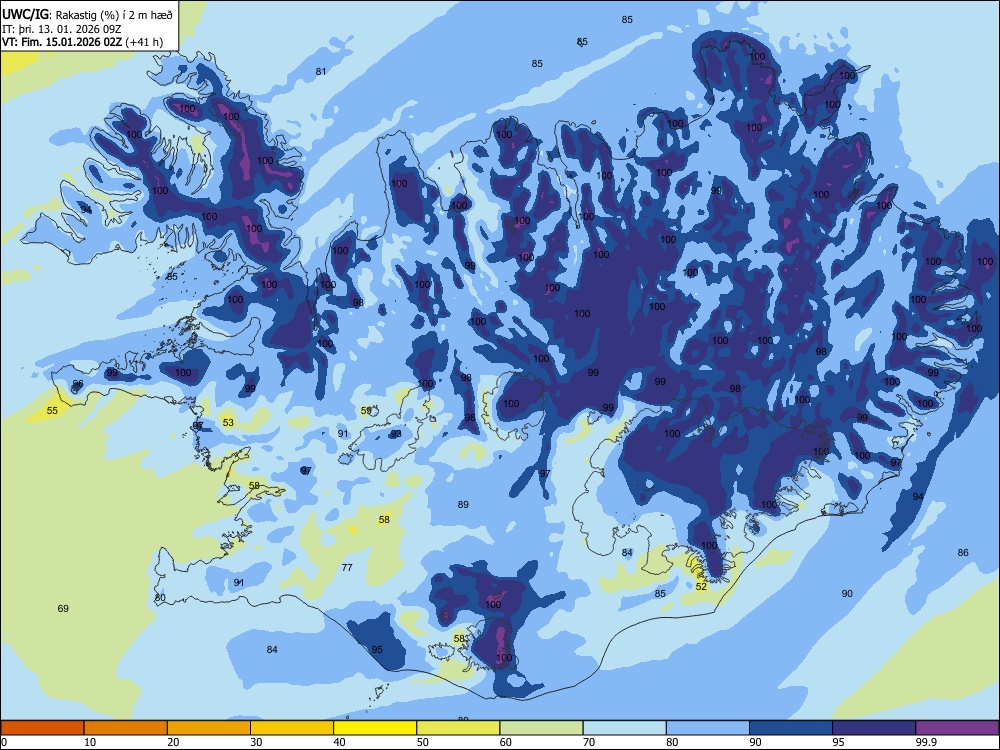The image size is (1000, 750).
Task: Click the '86' value off the east coast
Action: coord(963,553)
